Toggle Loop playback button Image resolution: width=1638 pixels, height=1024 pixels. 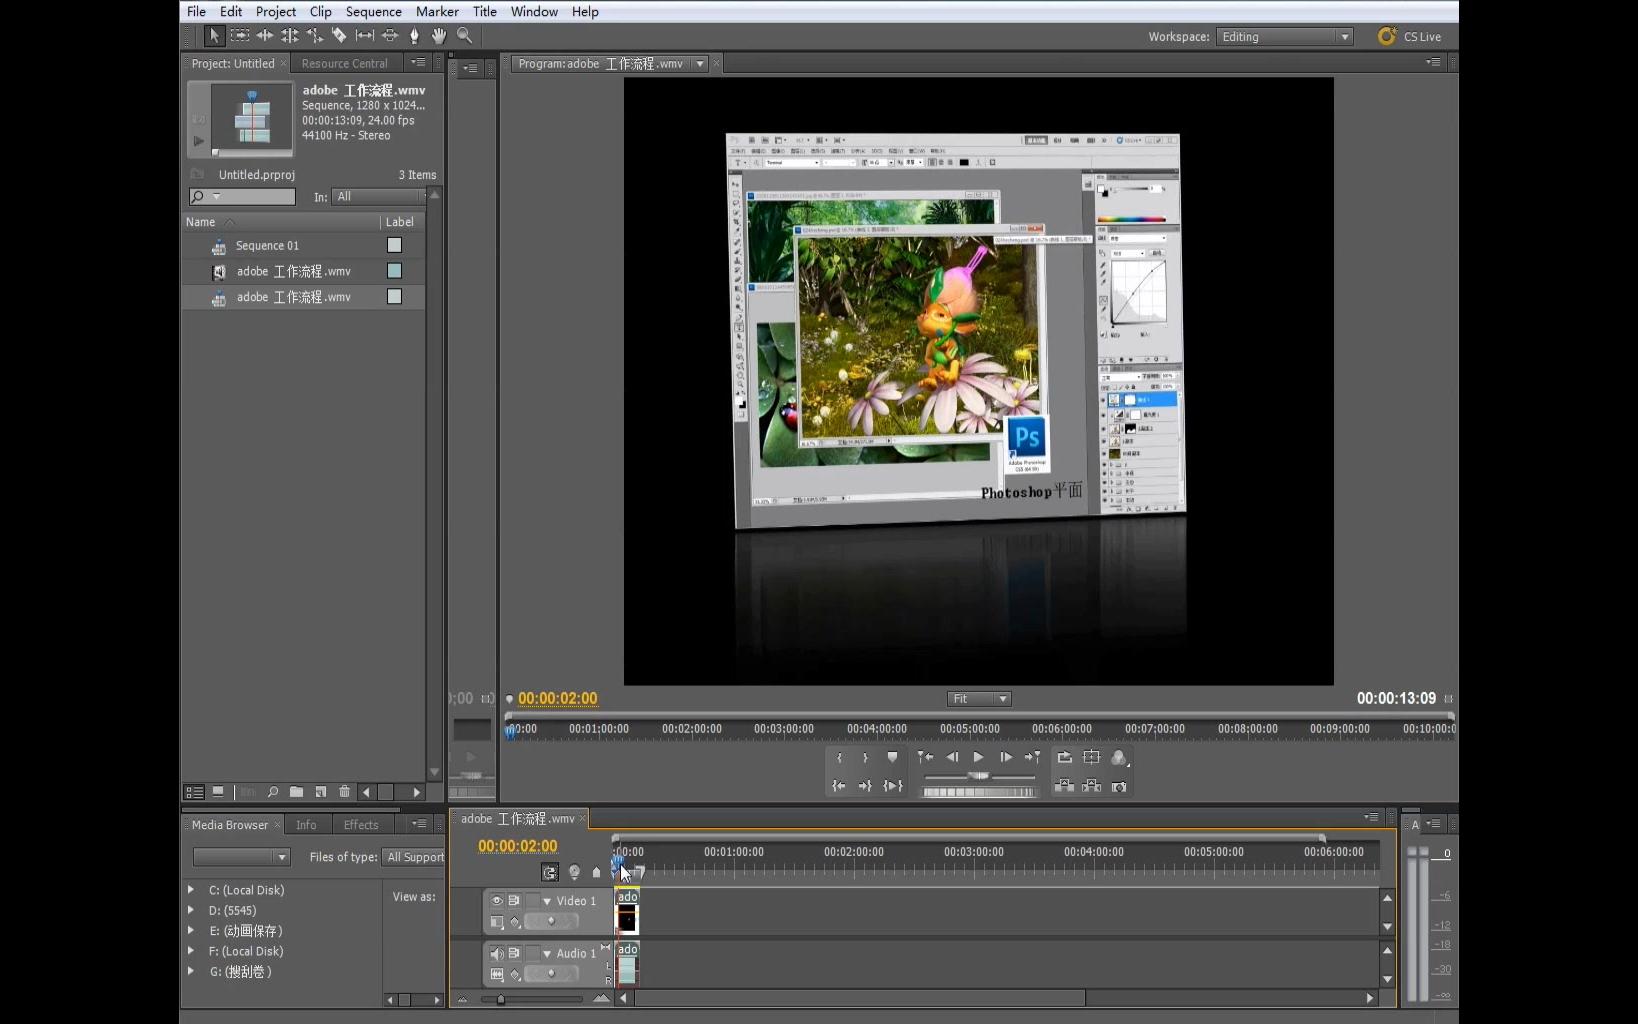pos(1064,758)
